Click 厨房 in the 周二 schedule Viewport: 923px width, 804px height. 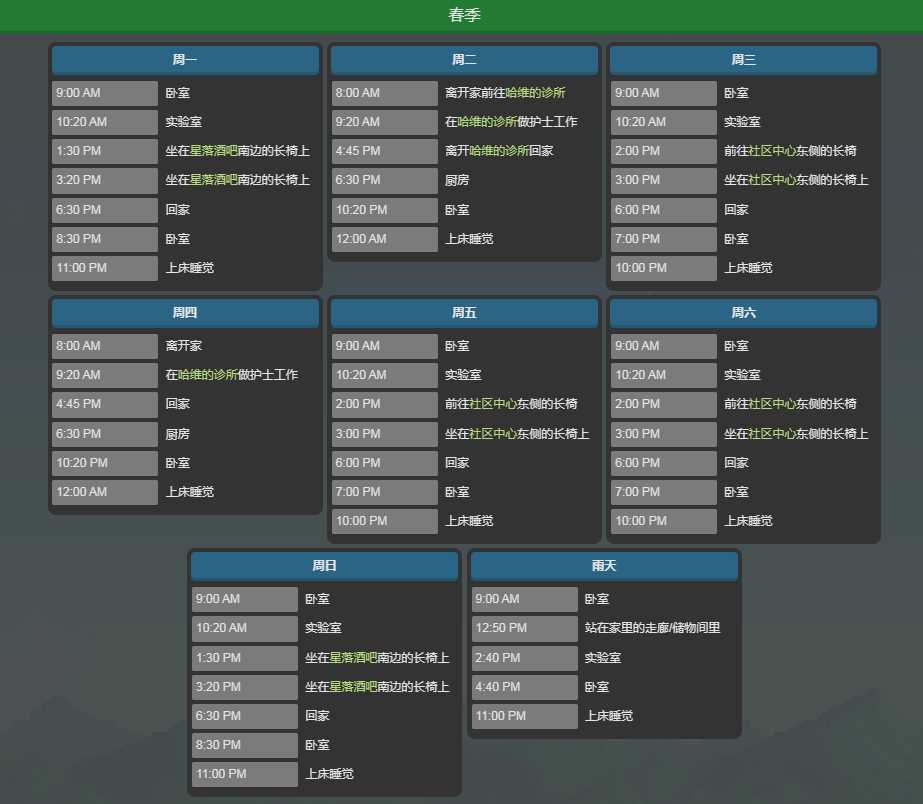click(457, 180)
